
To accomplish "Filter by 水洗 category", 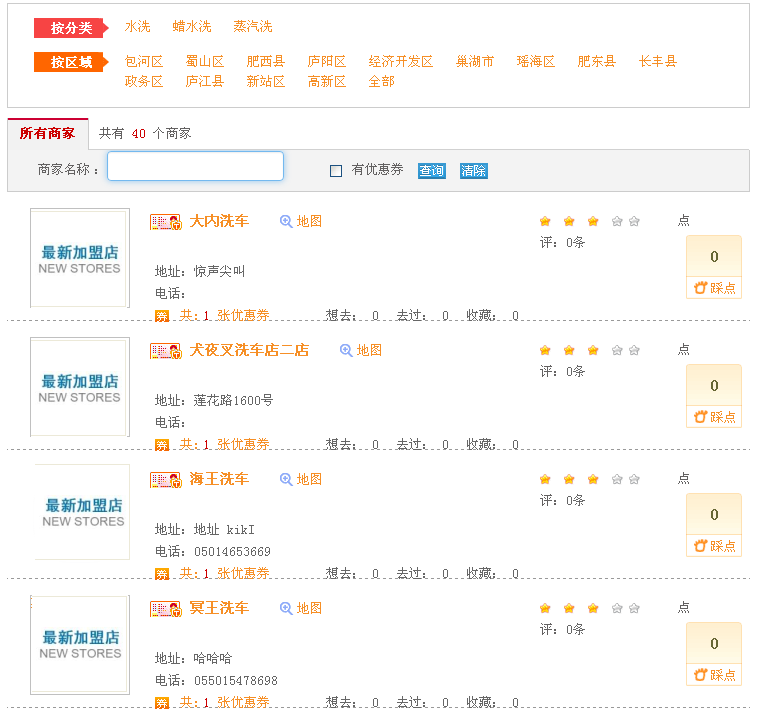I will 138,26.
